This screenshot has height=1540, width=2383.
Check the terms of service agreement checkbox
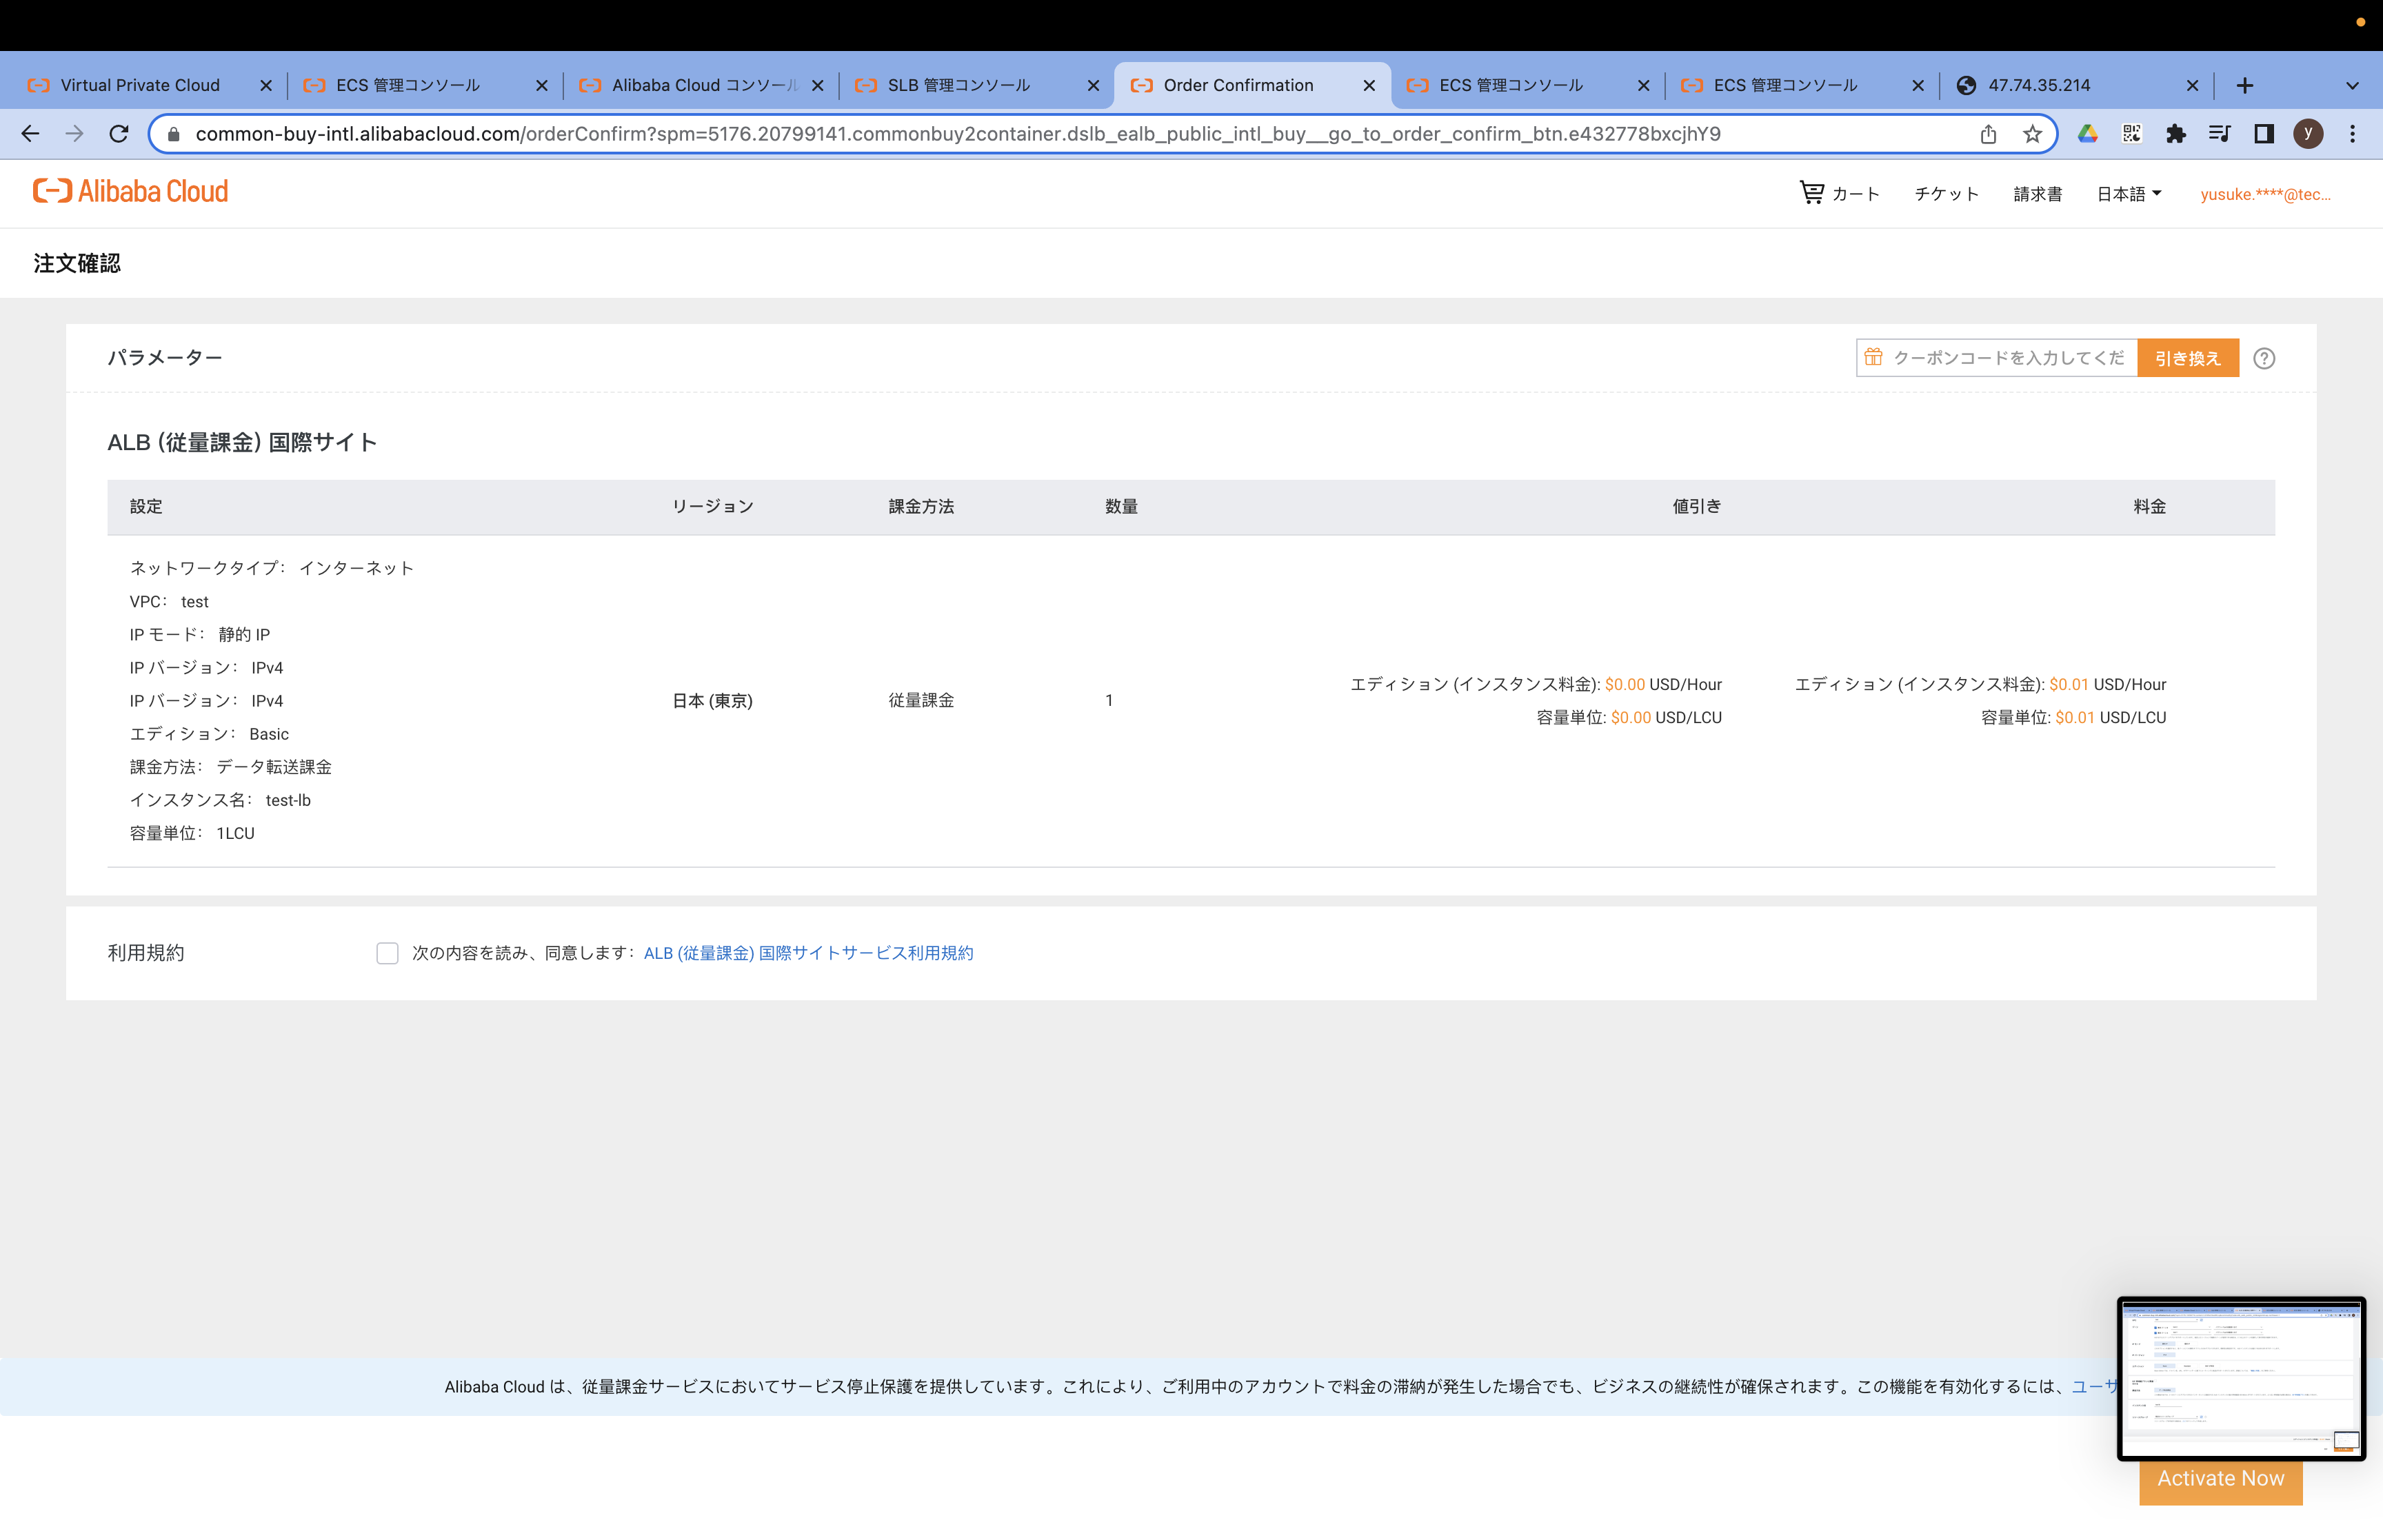pos(387,953)
